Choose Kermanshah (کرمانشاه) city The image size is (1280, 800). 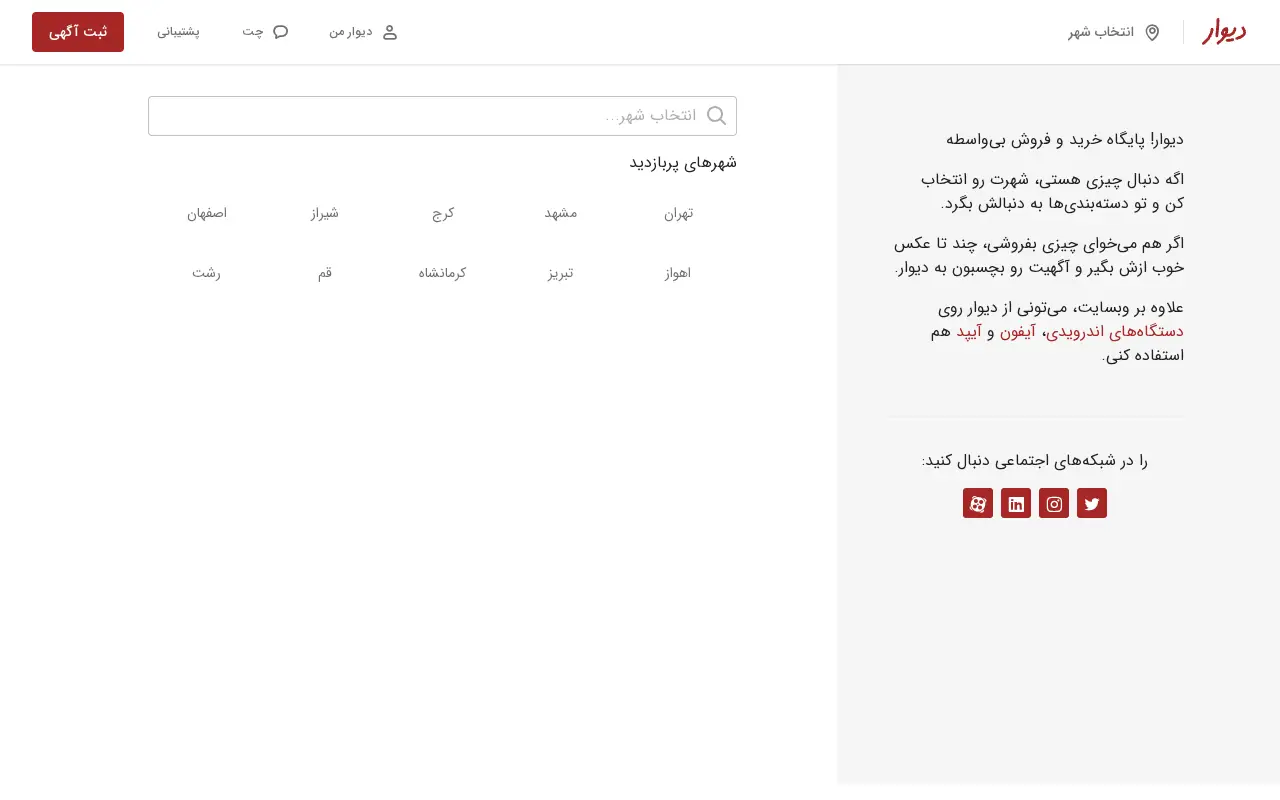tap(443, 273)
